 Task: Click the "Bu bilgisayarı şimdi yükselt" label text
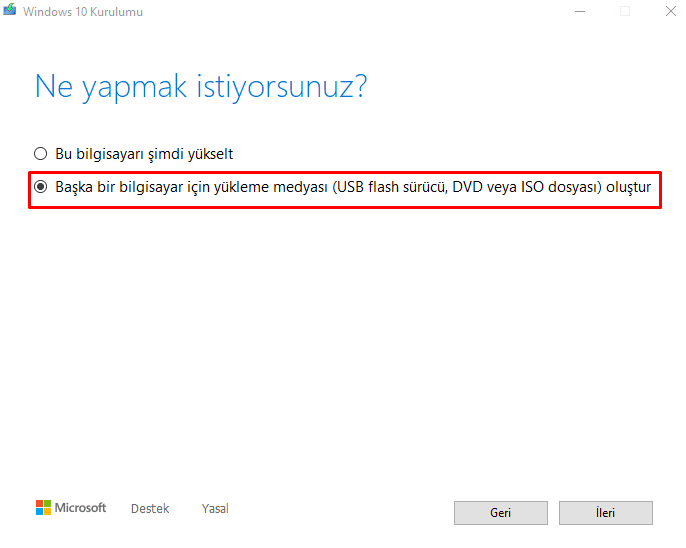[144, 154]
